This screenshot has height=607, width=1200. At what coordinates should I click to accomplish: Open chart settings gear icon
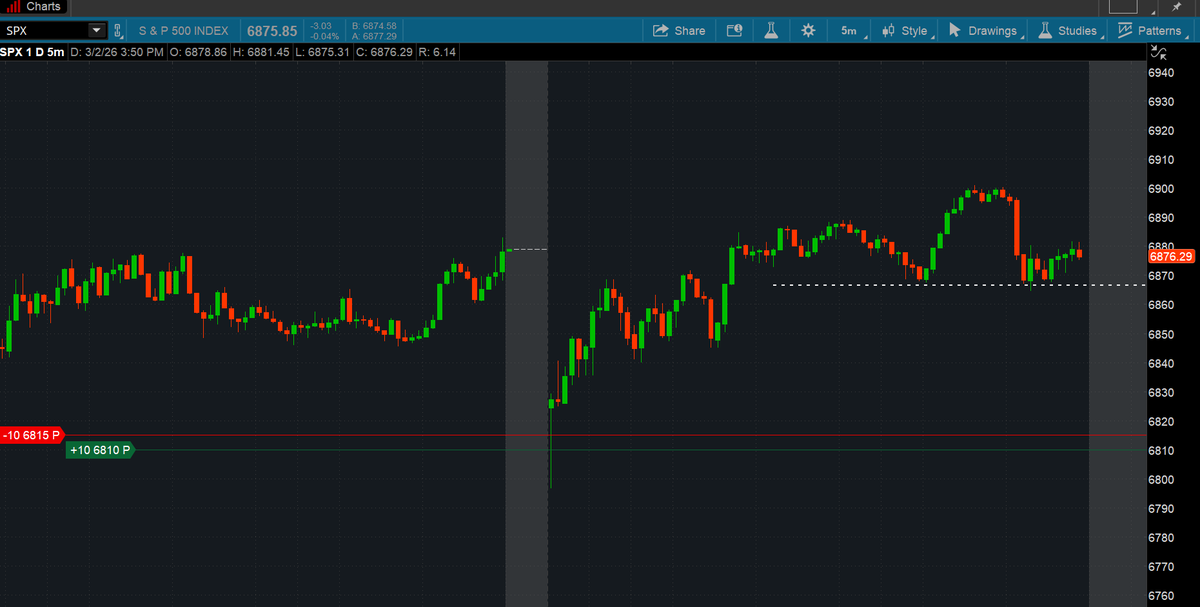[808, 31]
